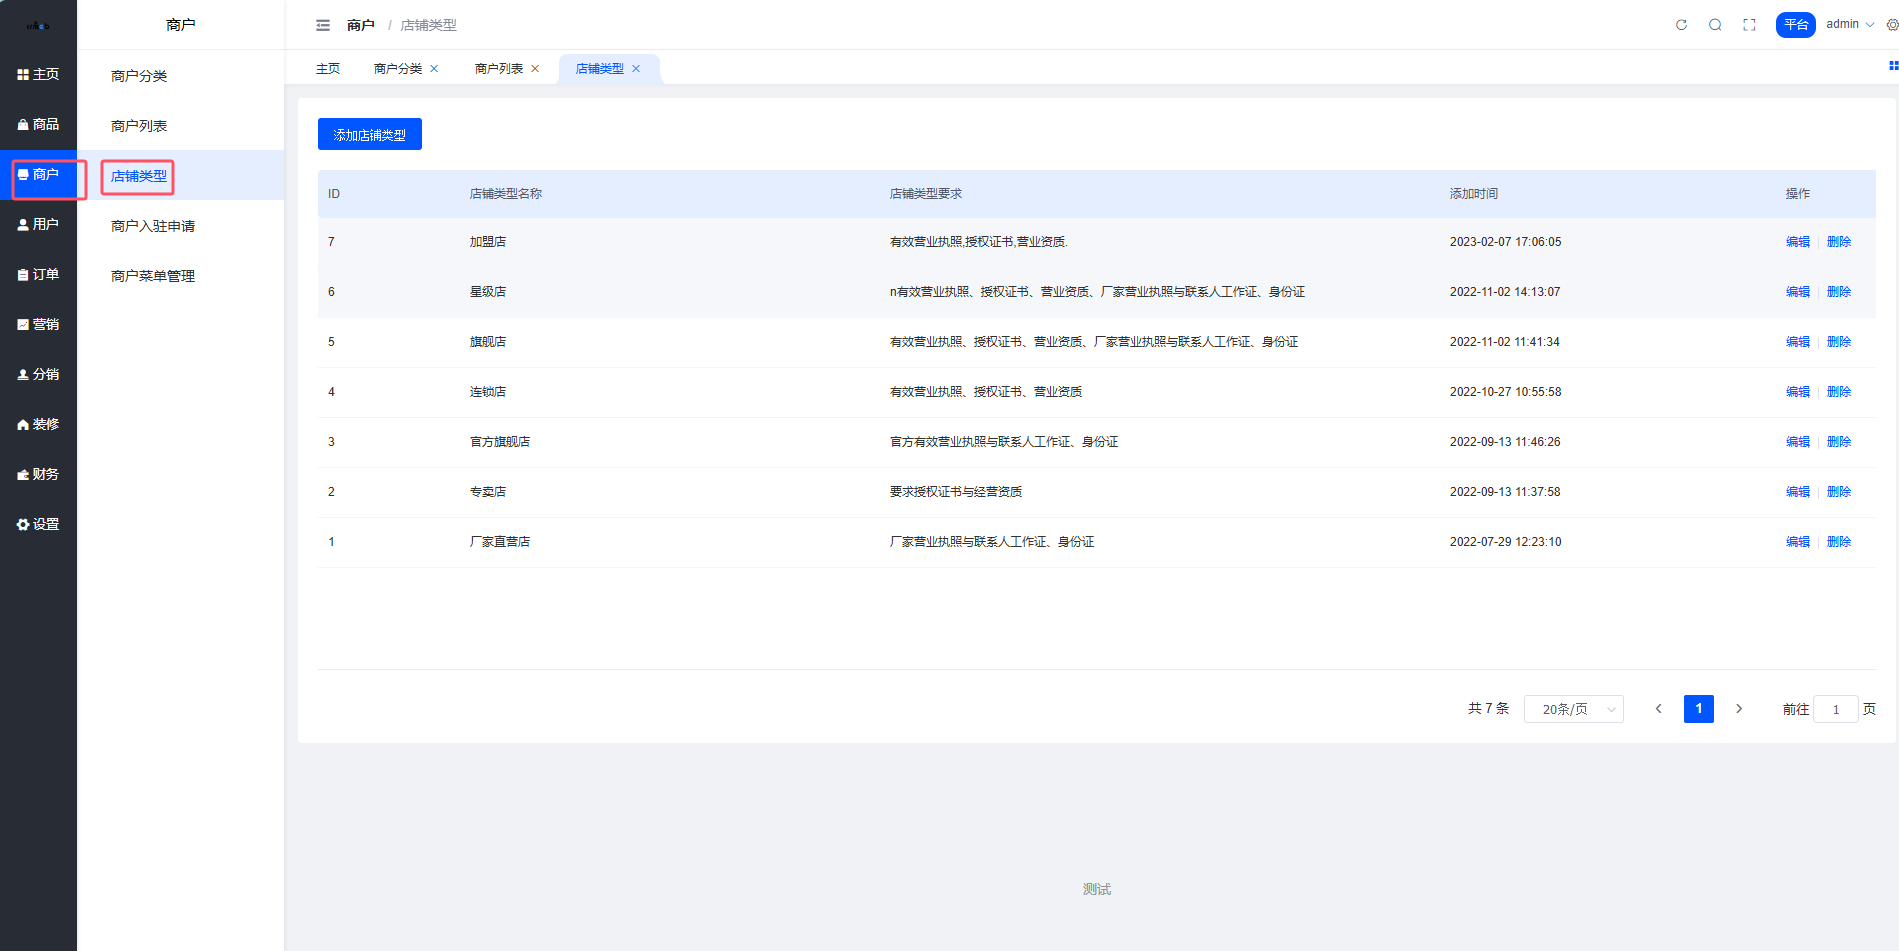Screen dimensions: 1899x951
Task: Expand the admin user dropdown
Action: click(1849, 24)
